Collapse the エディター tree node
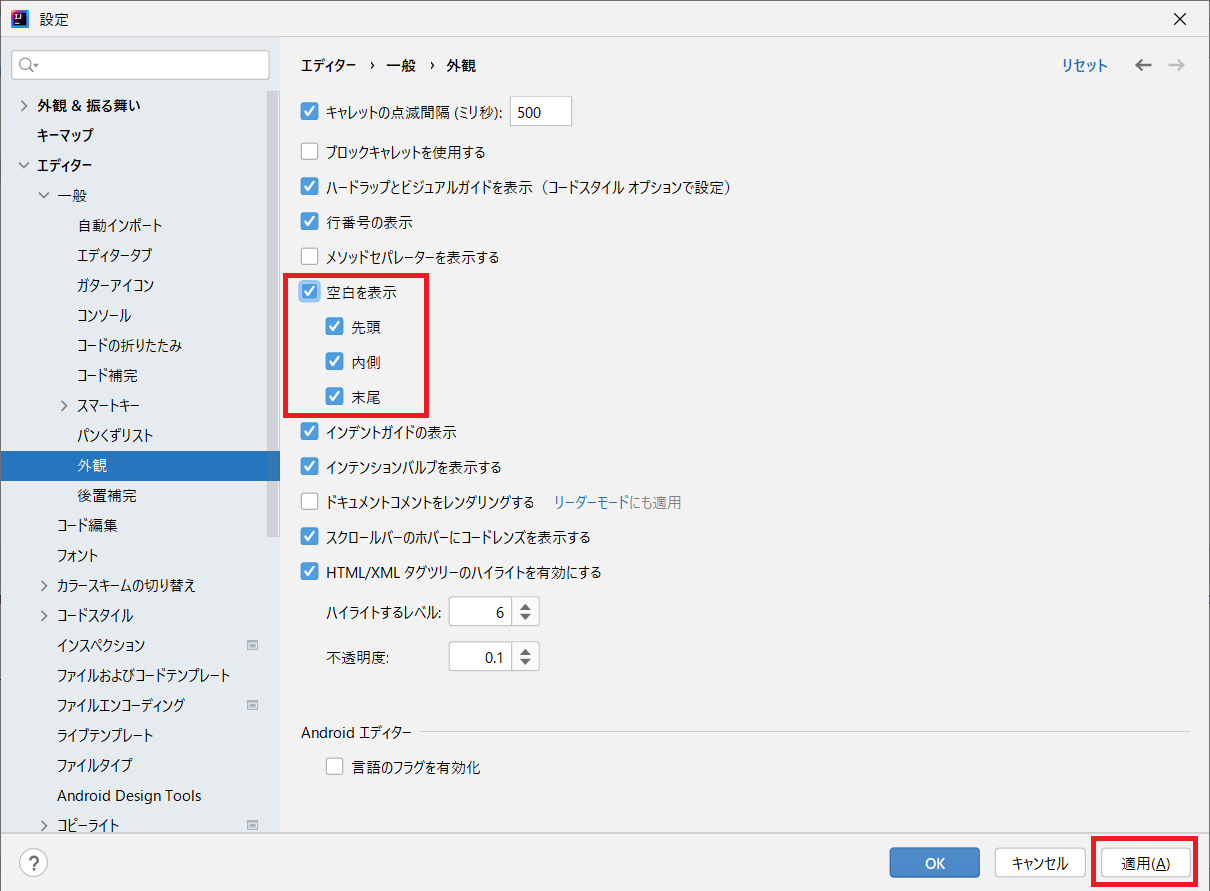The image size is (1210, 891). click(x=24, y=165)
